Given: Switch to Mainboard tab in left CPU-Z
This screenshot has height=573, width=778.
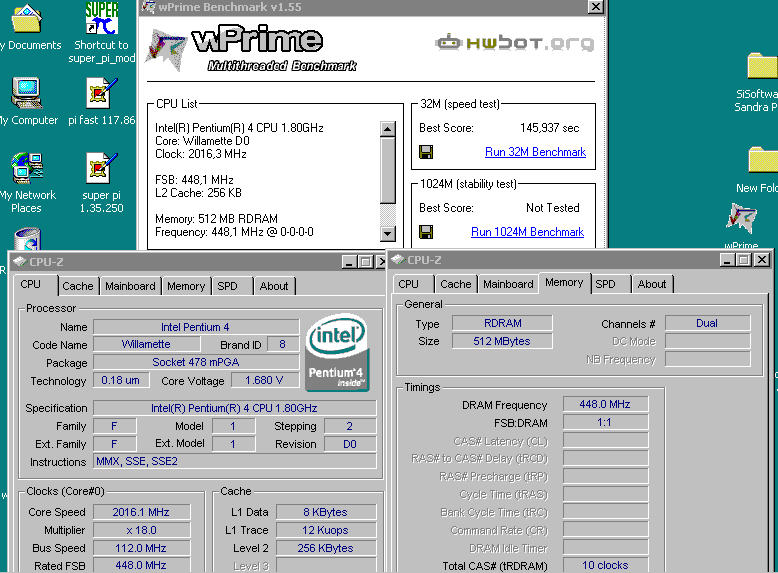Looking at the screenshot, I should 130,286.
